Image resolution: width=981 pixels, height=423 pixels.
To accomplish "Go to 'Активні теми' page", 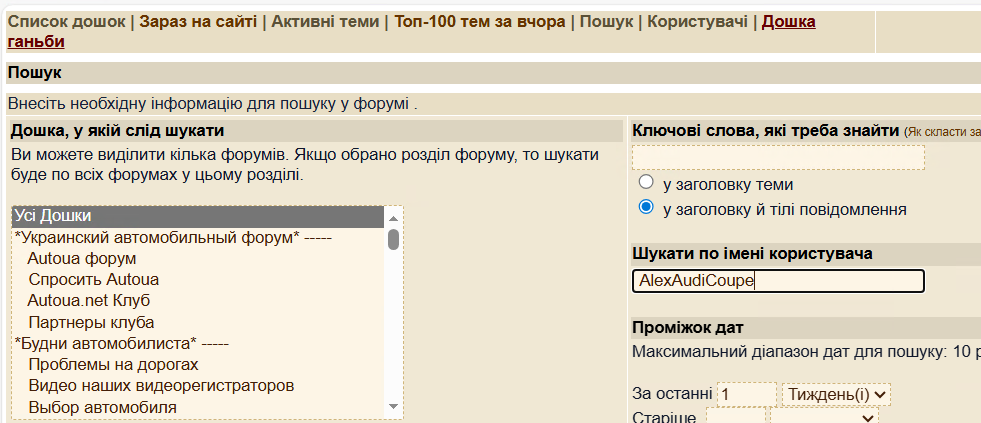I will pos(325,21).
